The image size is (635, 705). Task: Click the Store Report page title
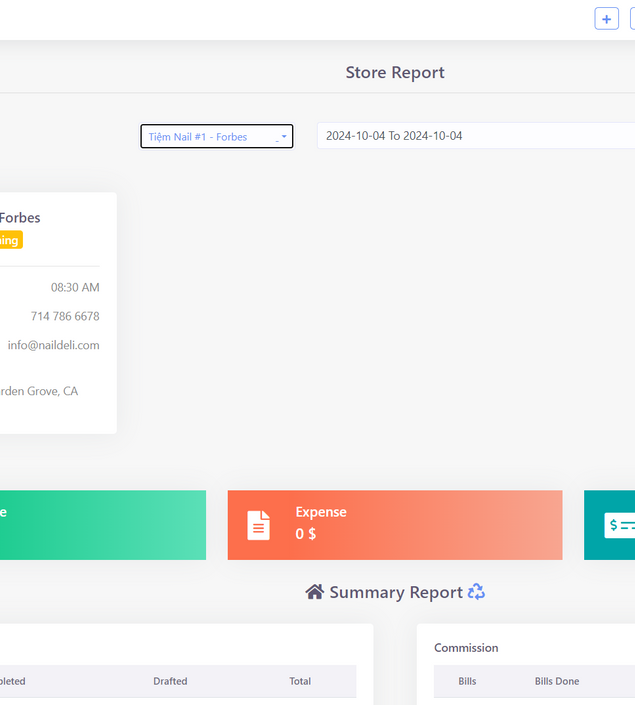(x=395, y=72)
